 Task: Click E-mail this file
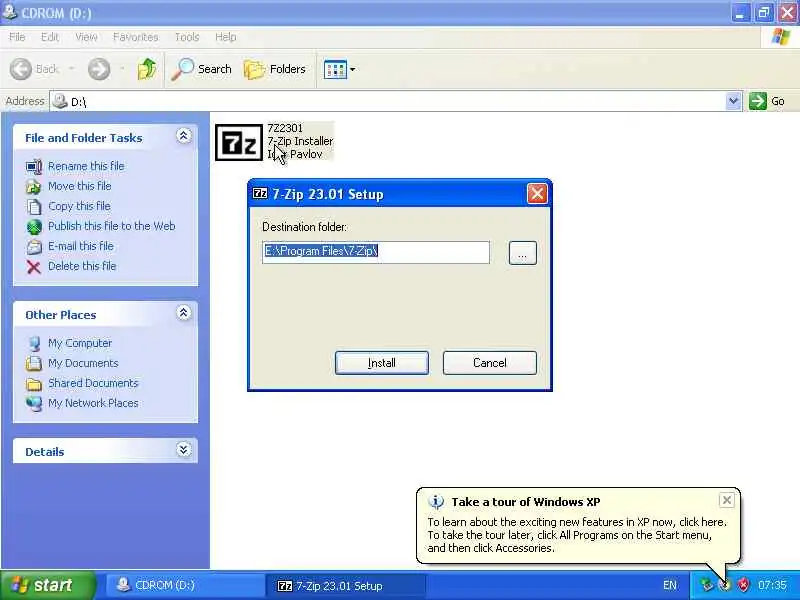coord(81,246)
